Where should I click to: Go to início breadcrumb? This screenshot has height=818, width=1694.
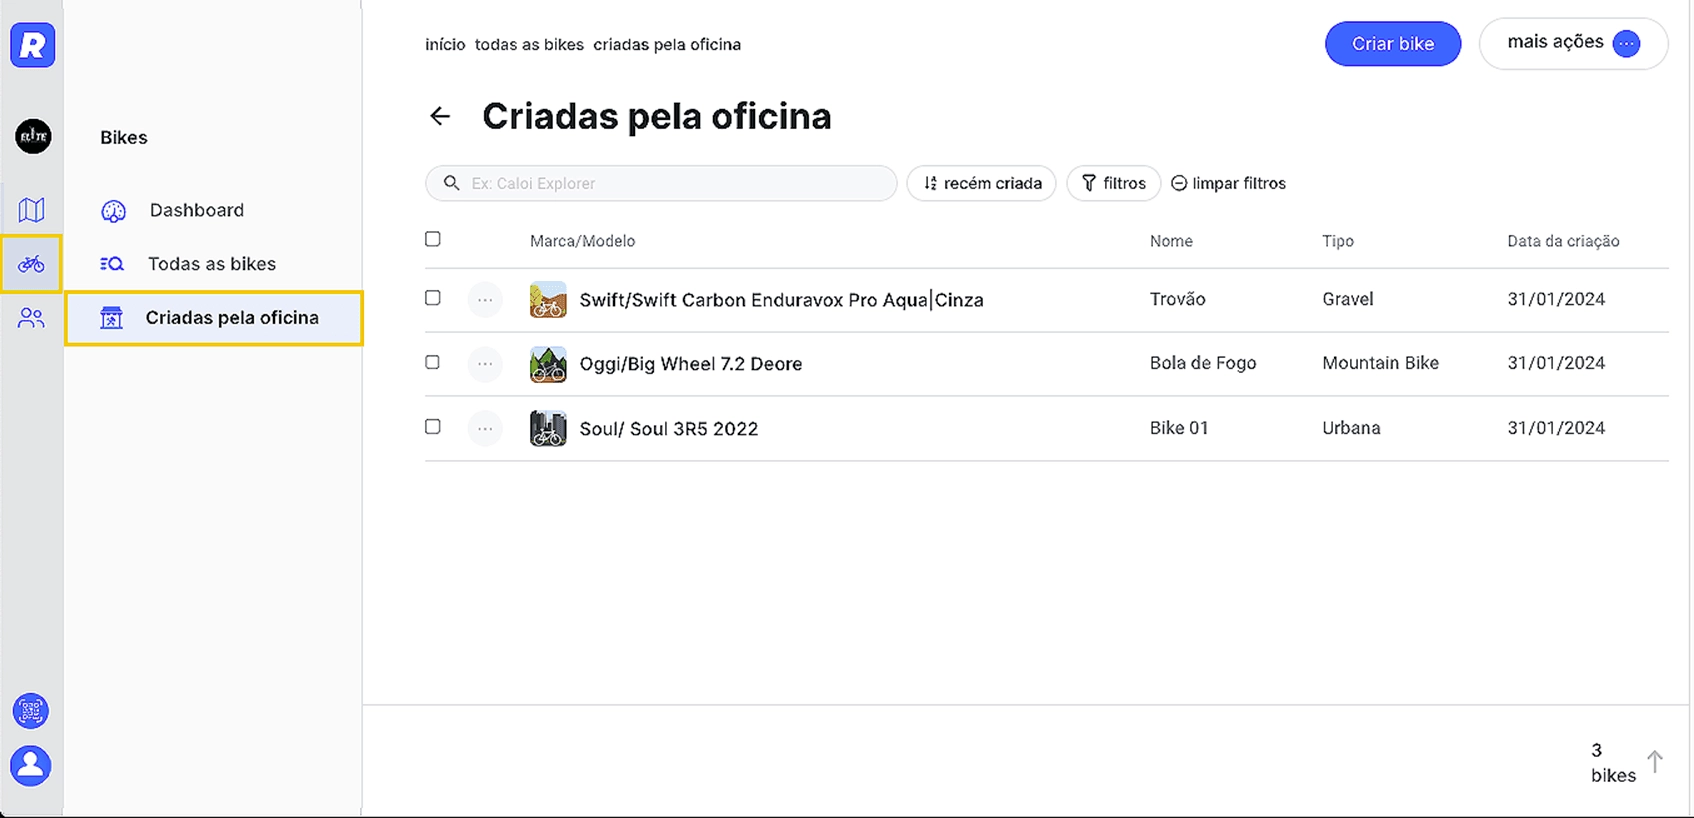pos(445,44)
